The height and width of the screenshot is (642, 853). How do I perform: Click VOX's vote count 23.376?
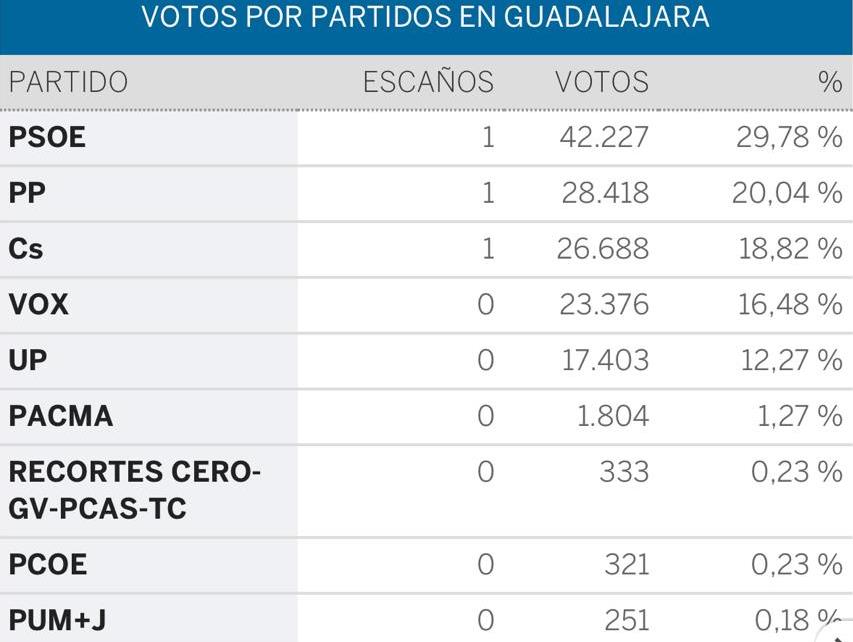tap(604, 305)
